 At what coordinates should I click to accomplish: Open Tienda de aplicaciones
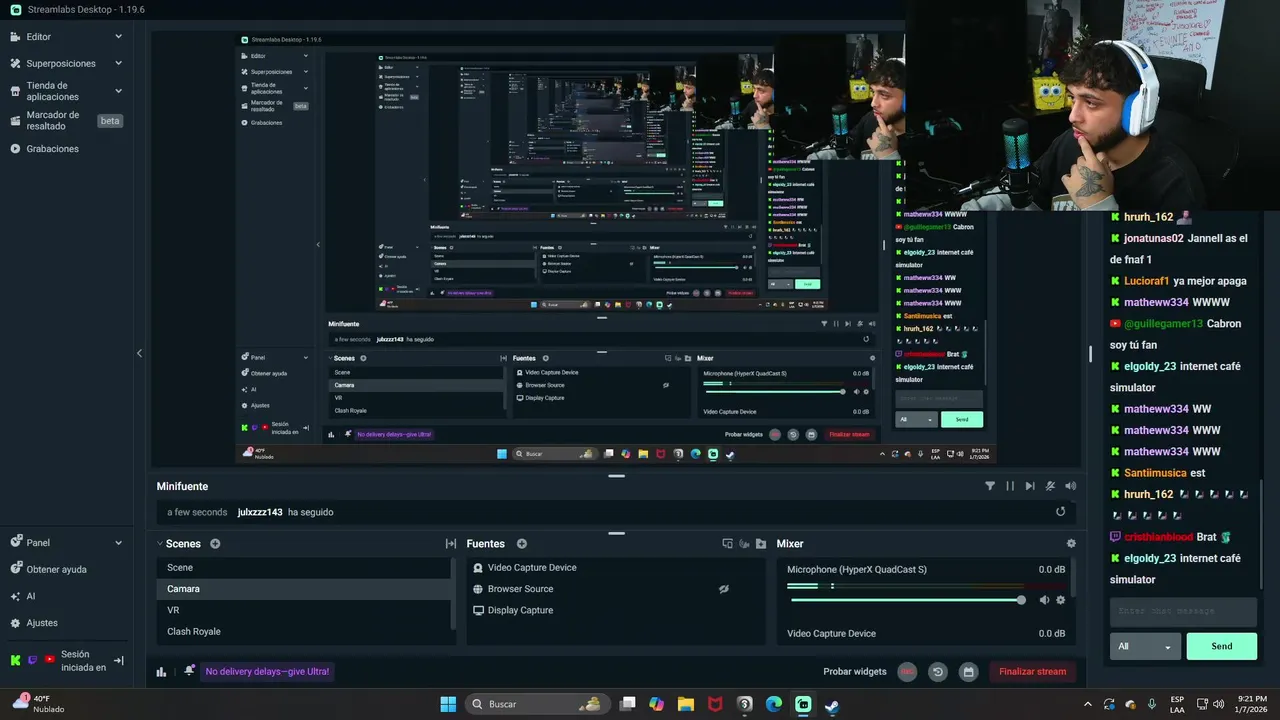pyautogui.click(x=52, y=91)
